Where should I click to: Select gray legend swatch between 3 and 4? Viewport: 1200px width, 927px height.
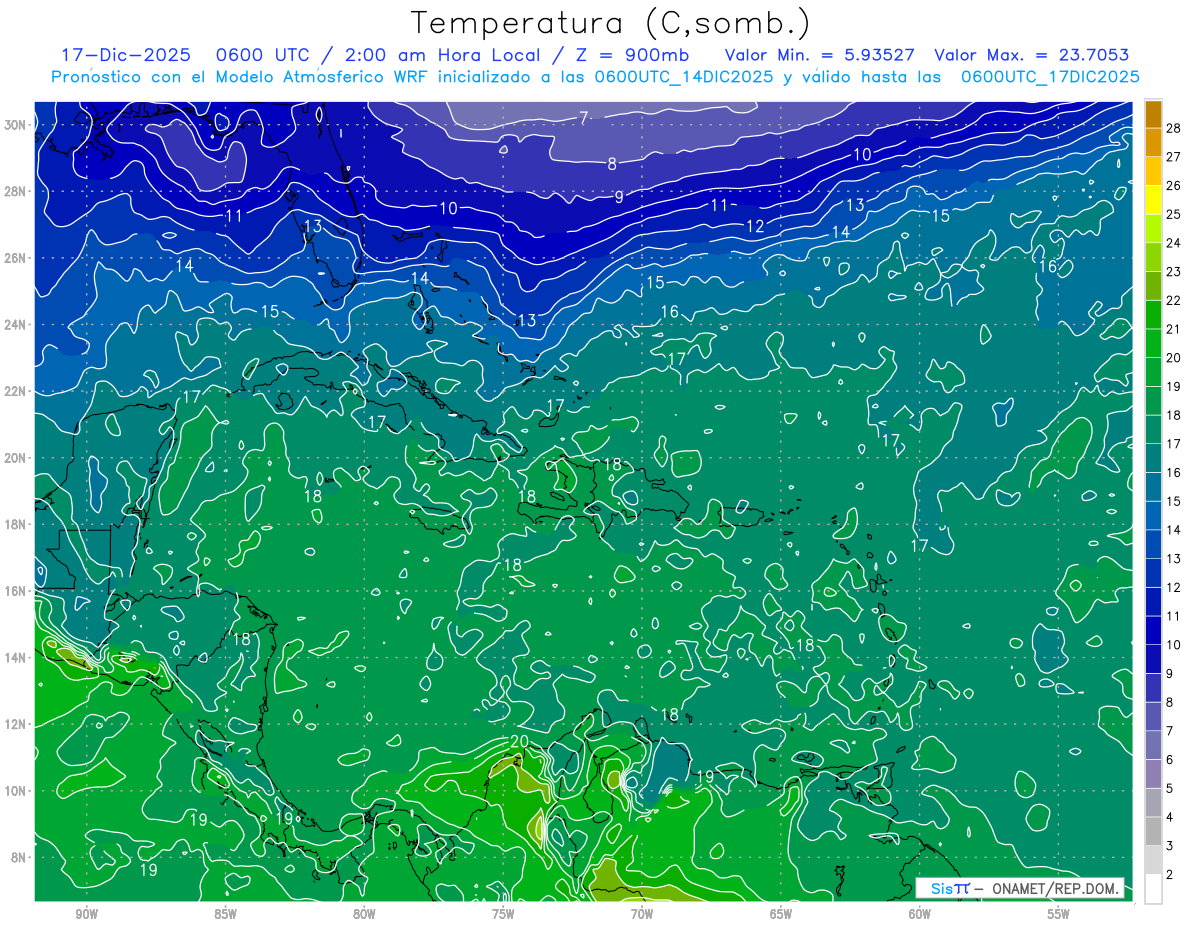pos(1153,832)
